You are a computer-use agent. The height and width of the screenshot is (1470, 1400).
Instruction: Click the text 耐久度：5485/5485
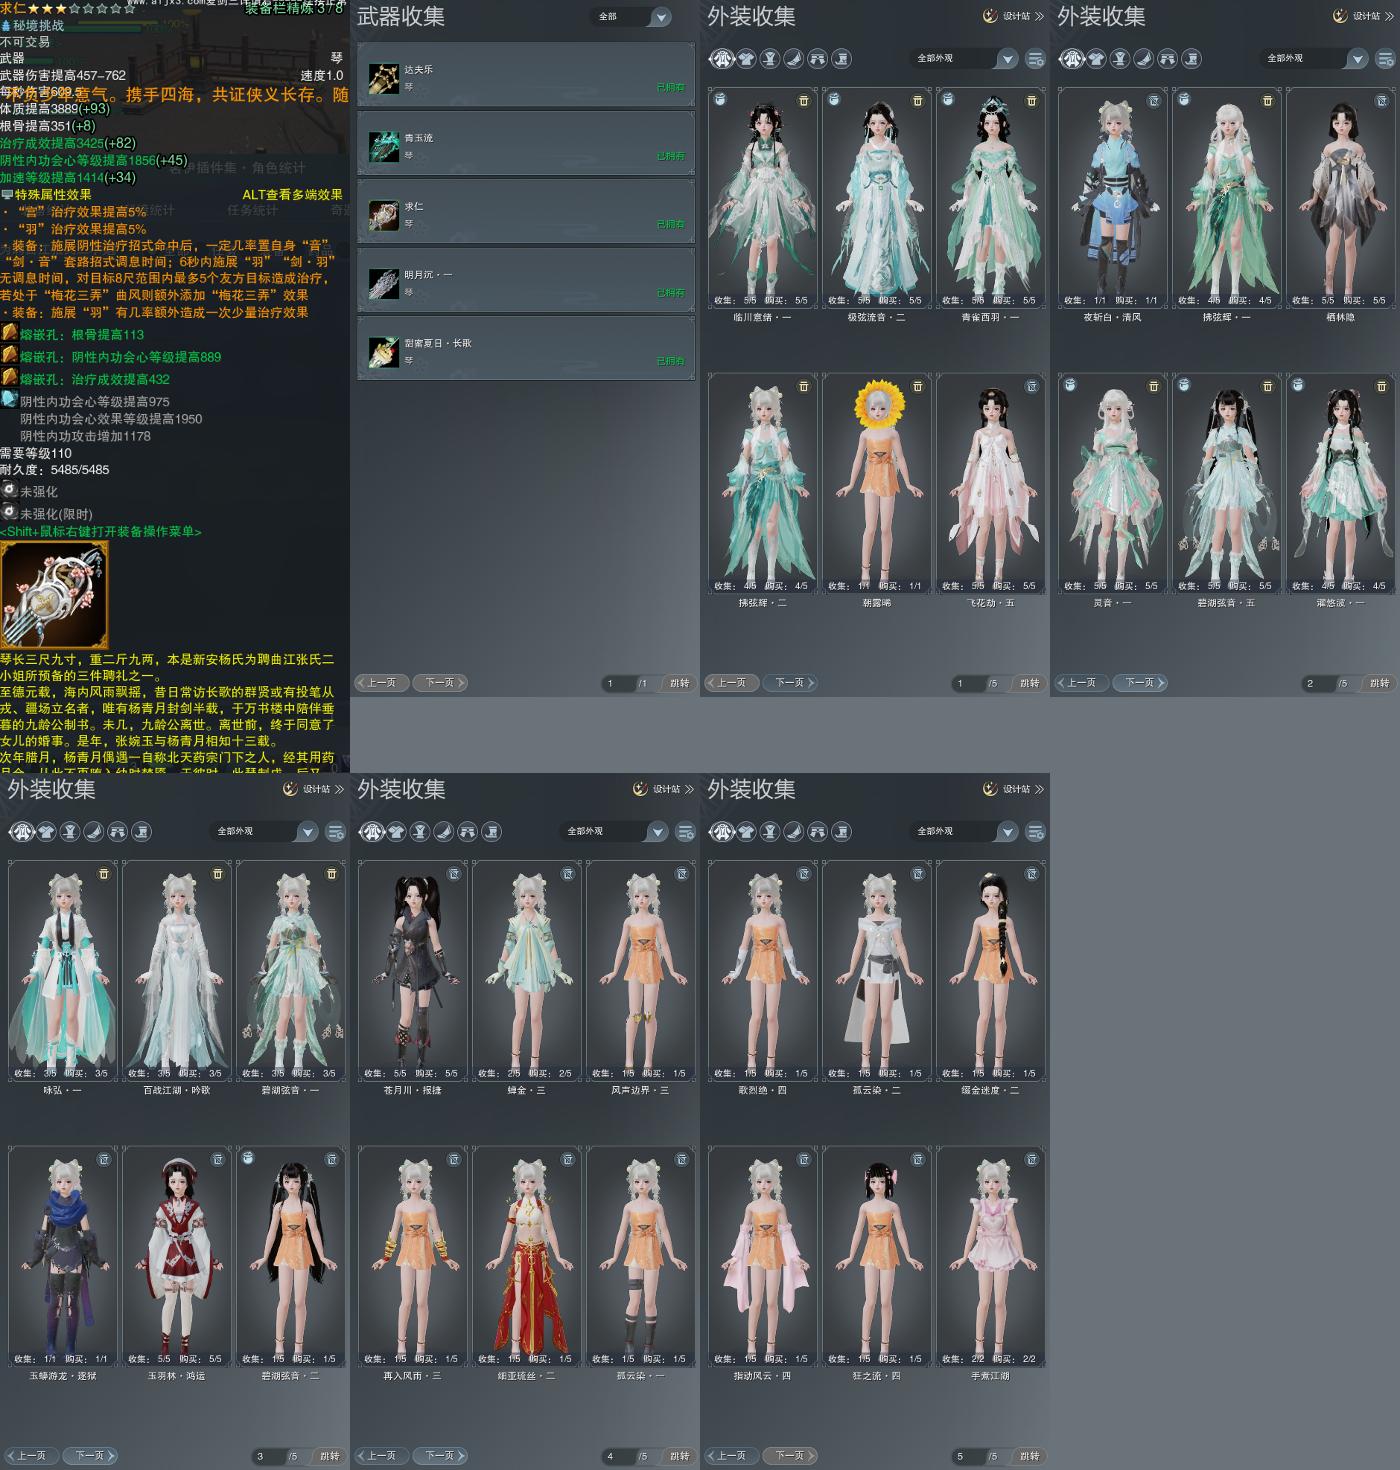(x=55, y=470)
